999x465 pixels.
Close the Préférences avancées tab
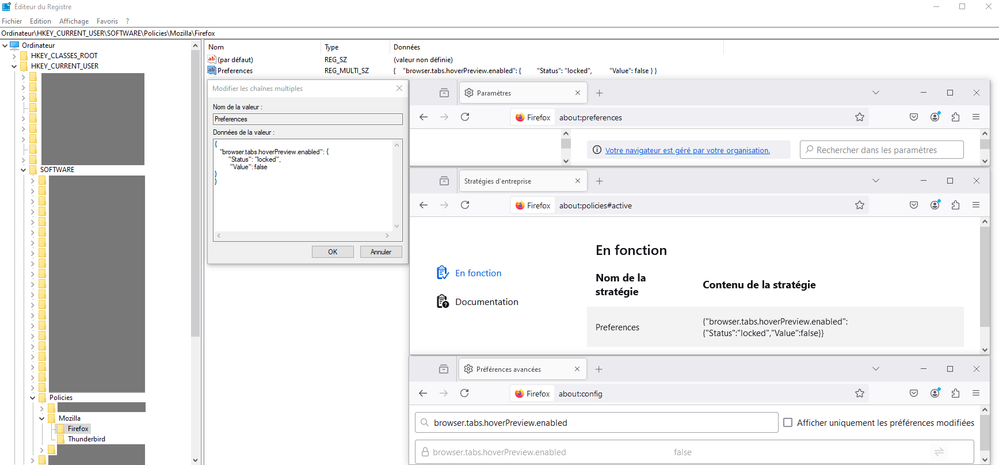[x=578, y=369]
